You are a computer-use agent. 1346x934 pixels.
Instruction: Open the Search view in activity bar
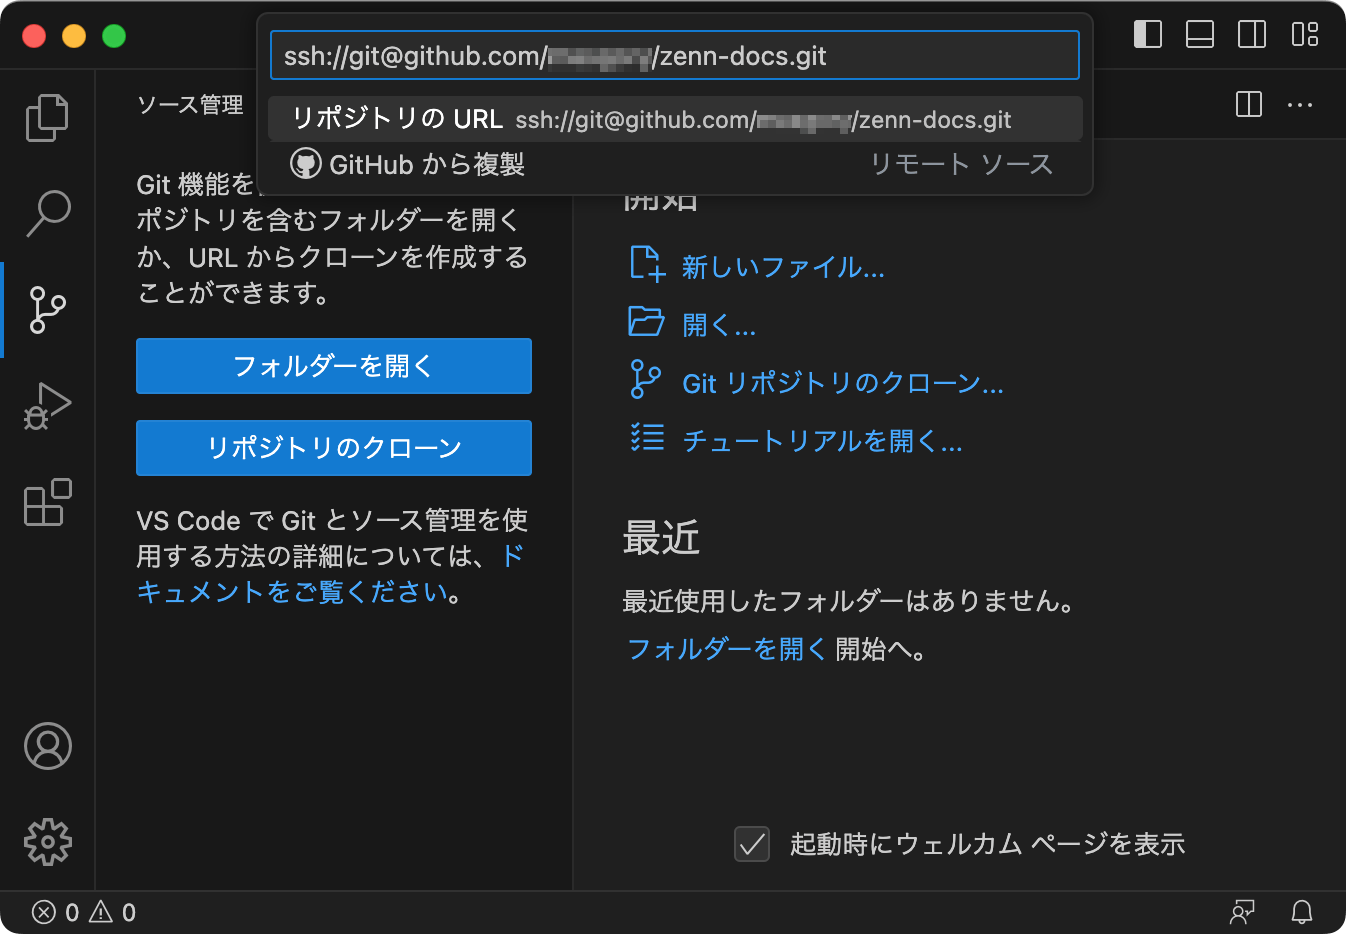(x=47, y=213)
